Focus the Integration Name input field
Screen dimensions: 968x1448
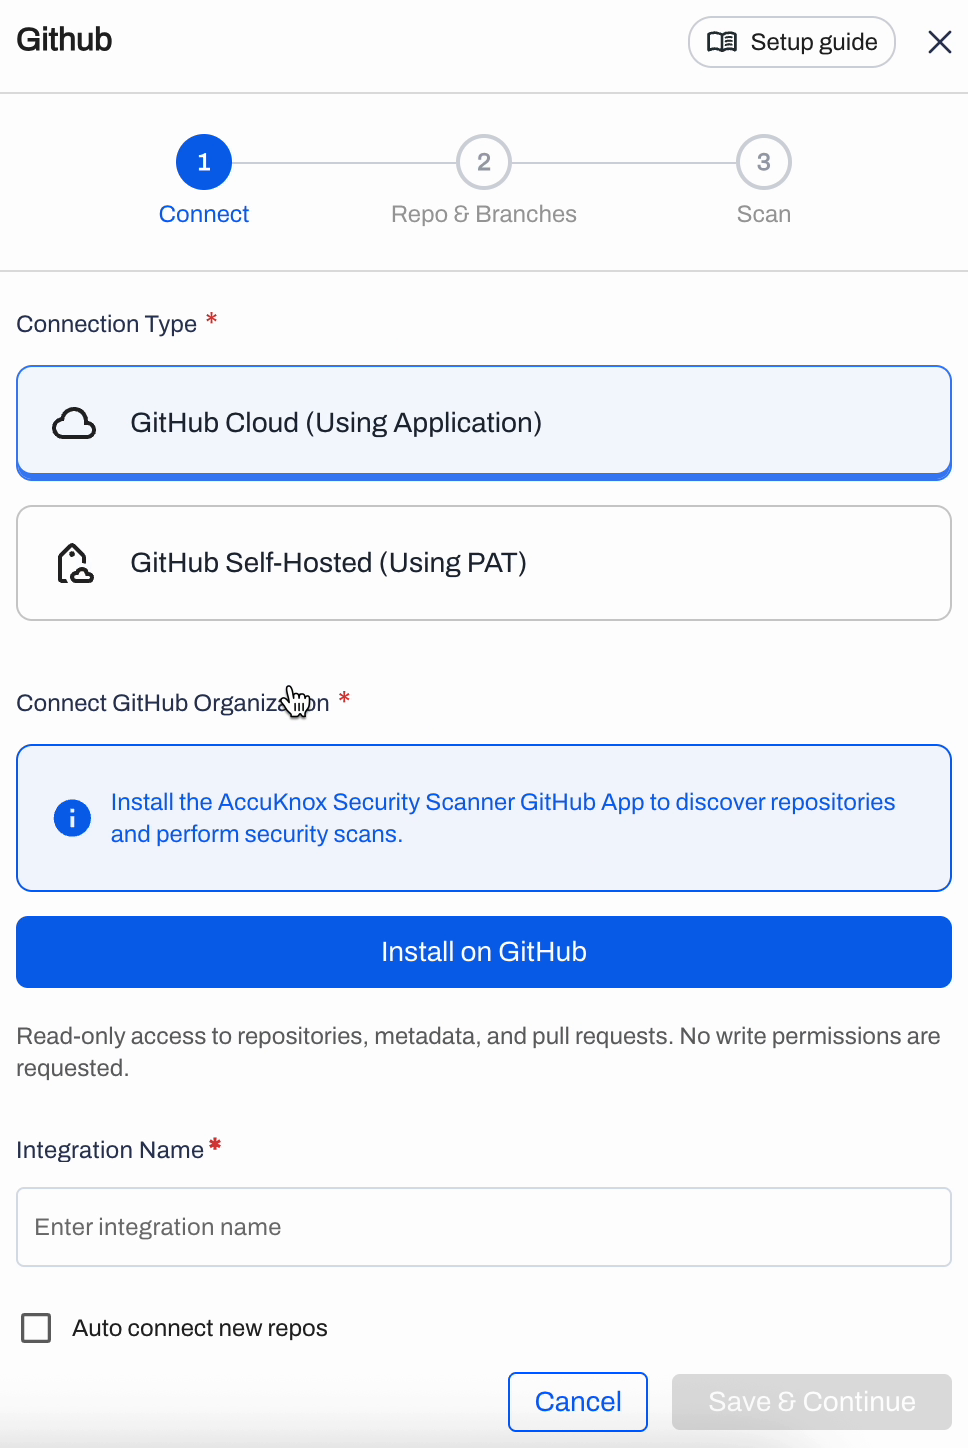click(484, 1227)
